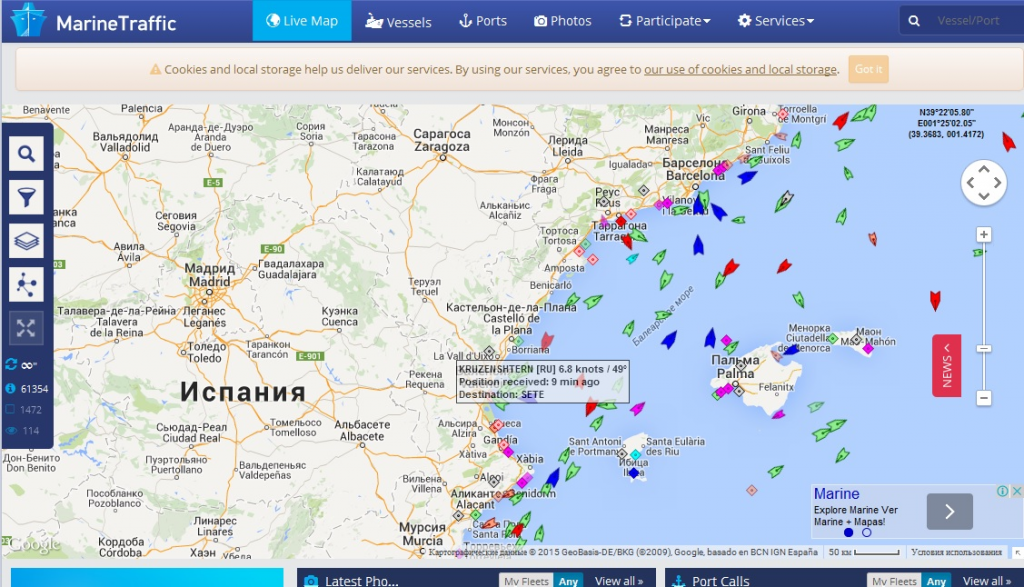
Task: Open the Photos menu item
Action: tap(563, 21)
